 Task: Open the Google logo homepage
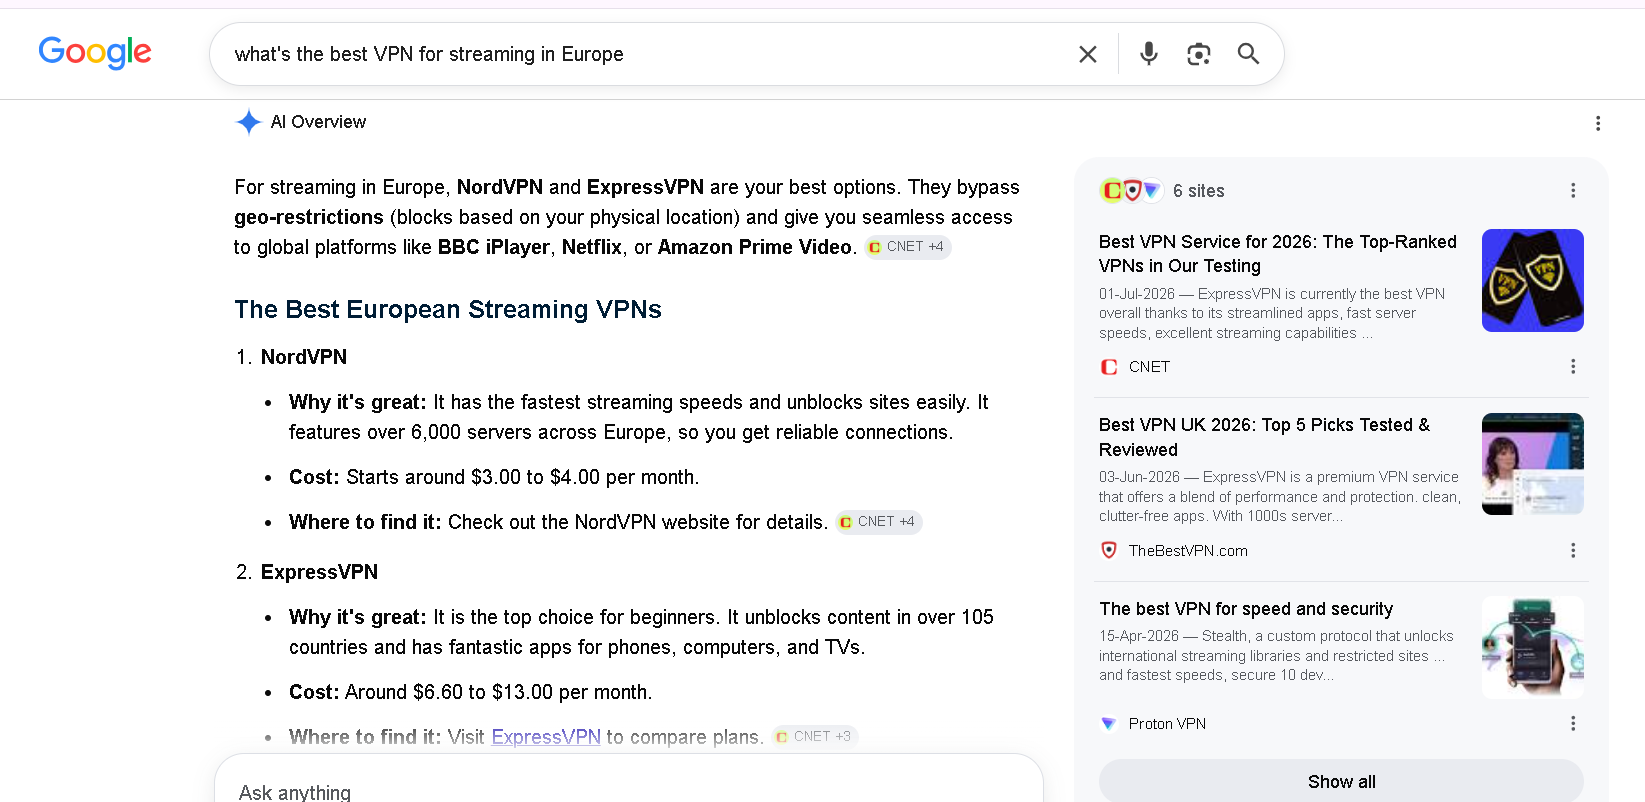point(95,52)
